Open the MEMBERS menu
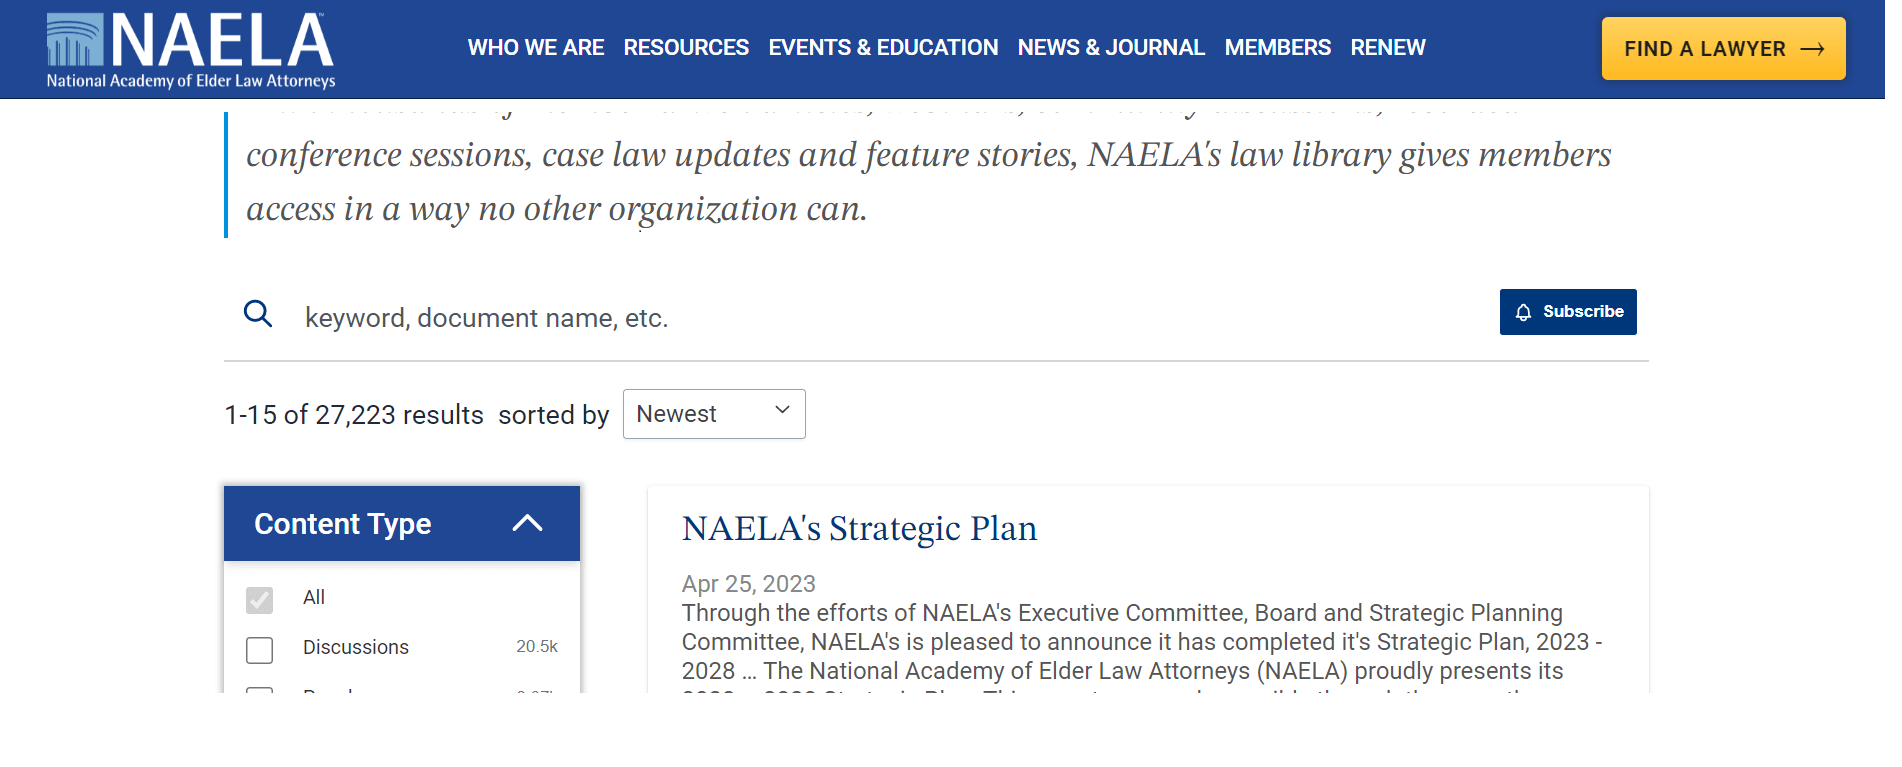This screenshot has height=767, width=1902. (x=1277, y=47)
